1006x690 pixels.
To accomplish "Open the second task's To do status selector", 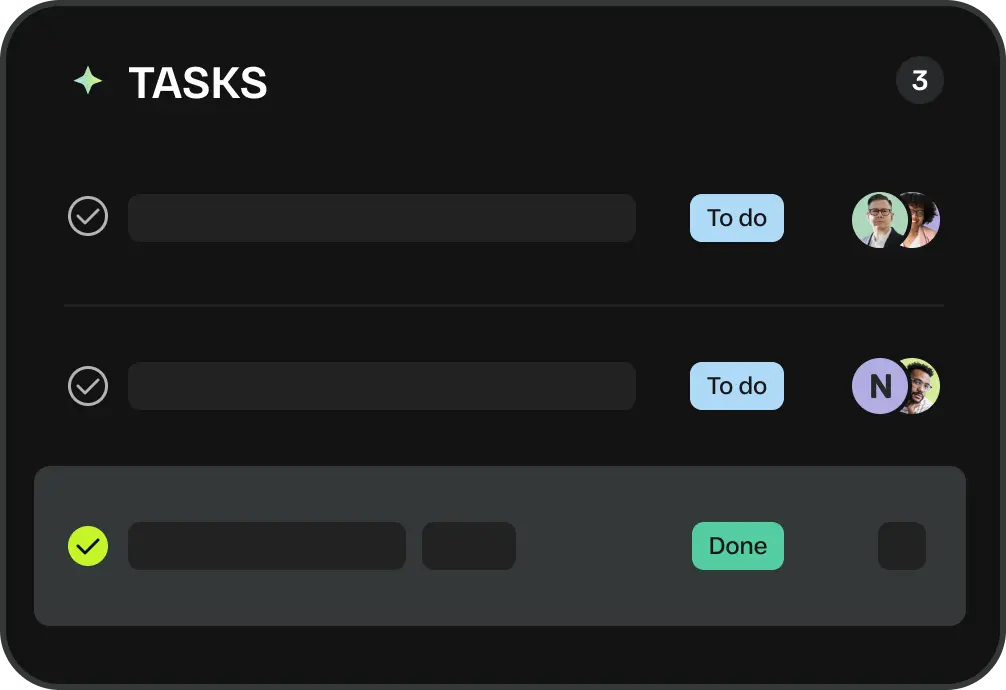I will tap(736, 386).
